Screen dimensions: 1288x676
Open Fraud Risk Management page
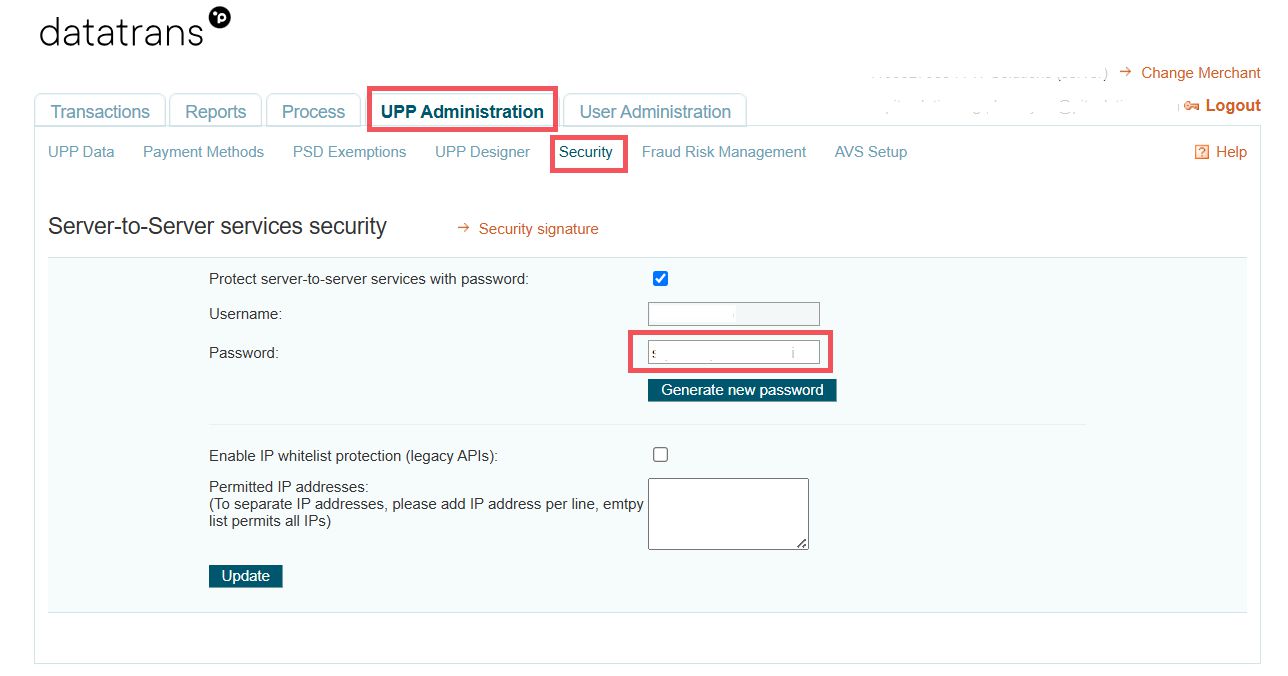point(723,152)
